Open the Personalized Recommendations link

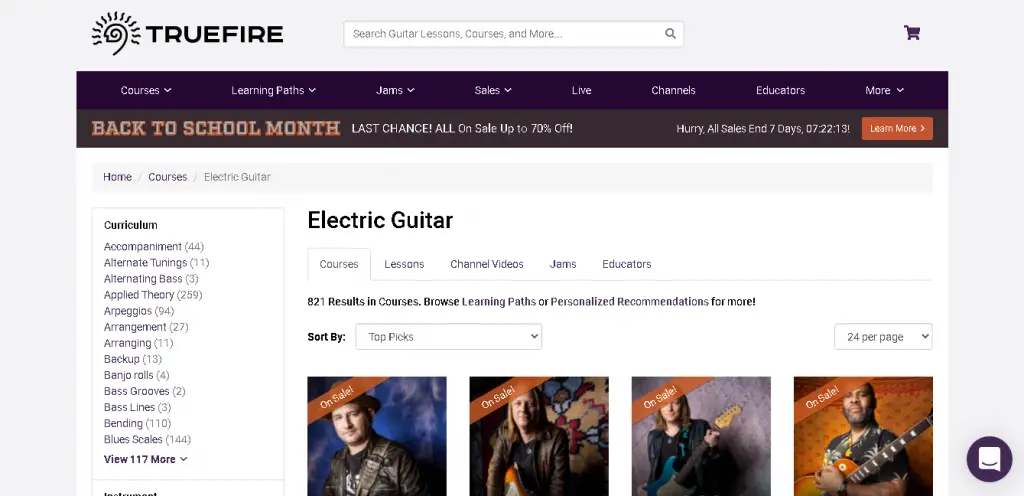pyautogui.click(x=629, y=301)
